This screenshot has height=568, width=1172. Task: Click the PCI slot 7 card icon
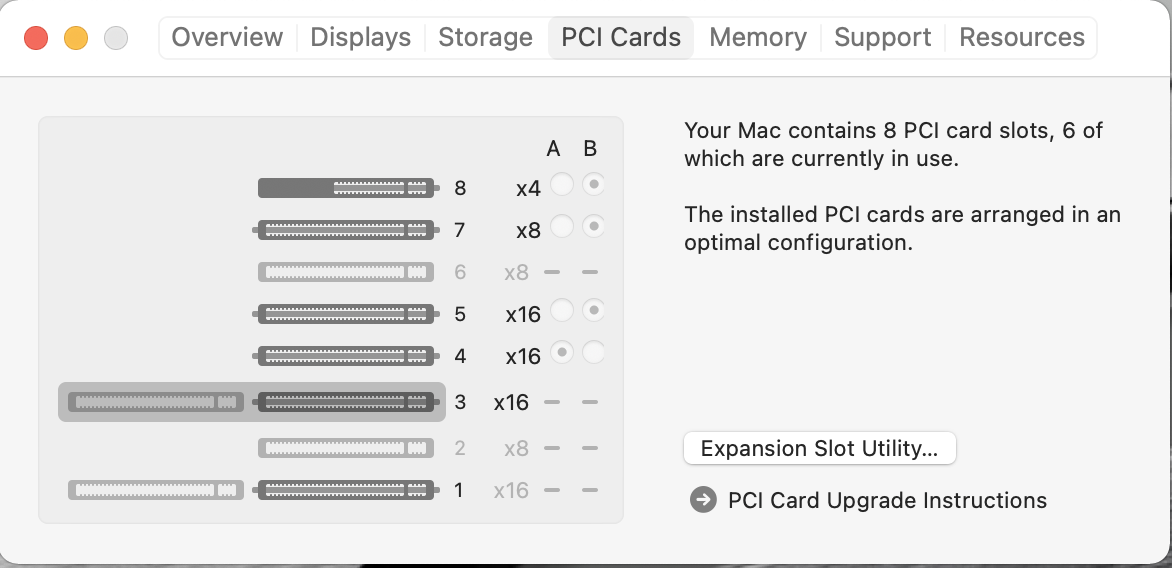point(346,230)
